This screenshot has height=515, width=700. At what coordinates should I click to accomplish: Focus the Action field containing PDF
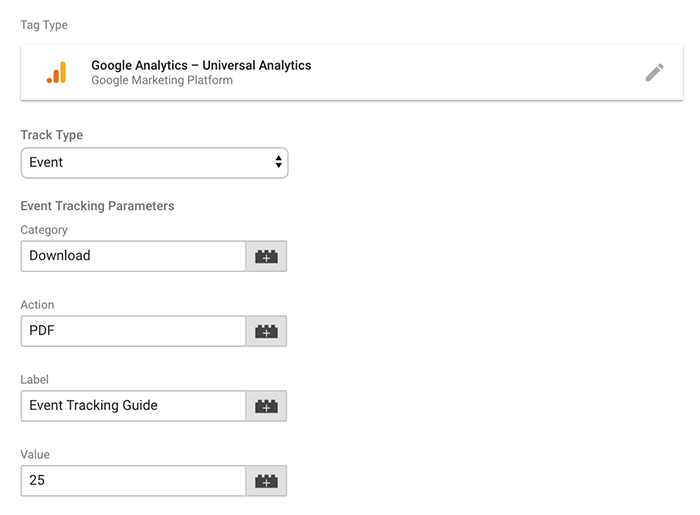coord(133,331)
